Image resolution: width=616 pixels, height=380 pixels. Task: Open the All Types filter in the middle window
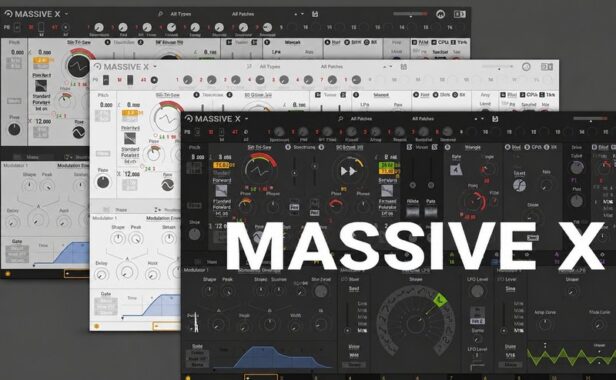[270, 67]
